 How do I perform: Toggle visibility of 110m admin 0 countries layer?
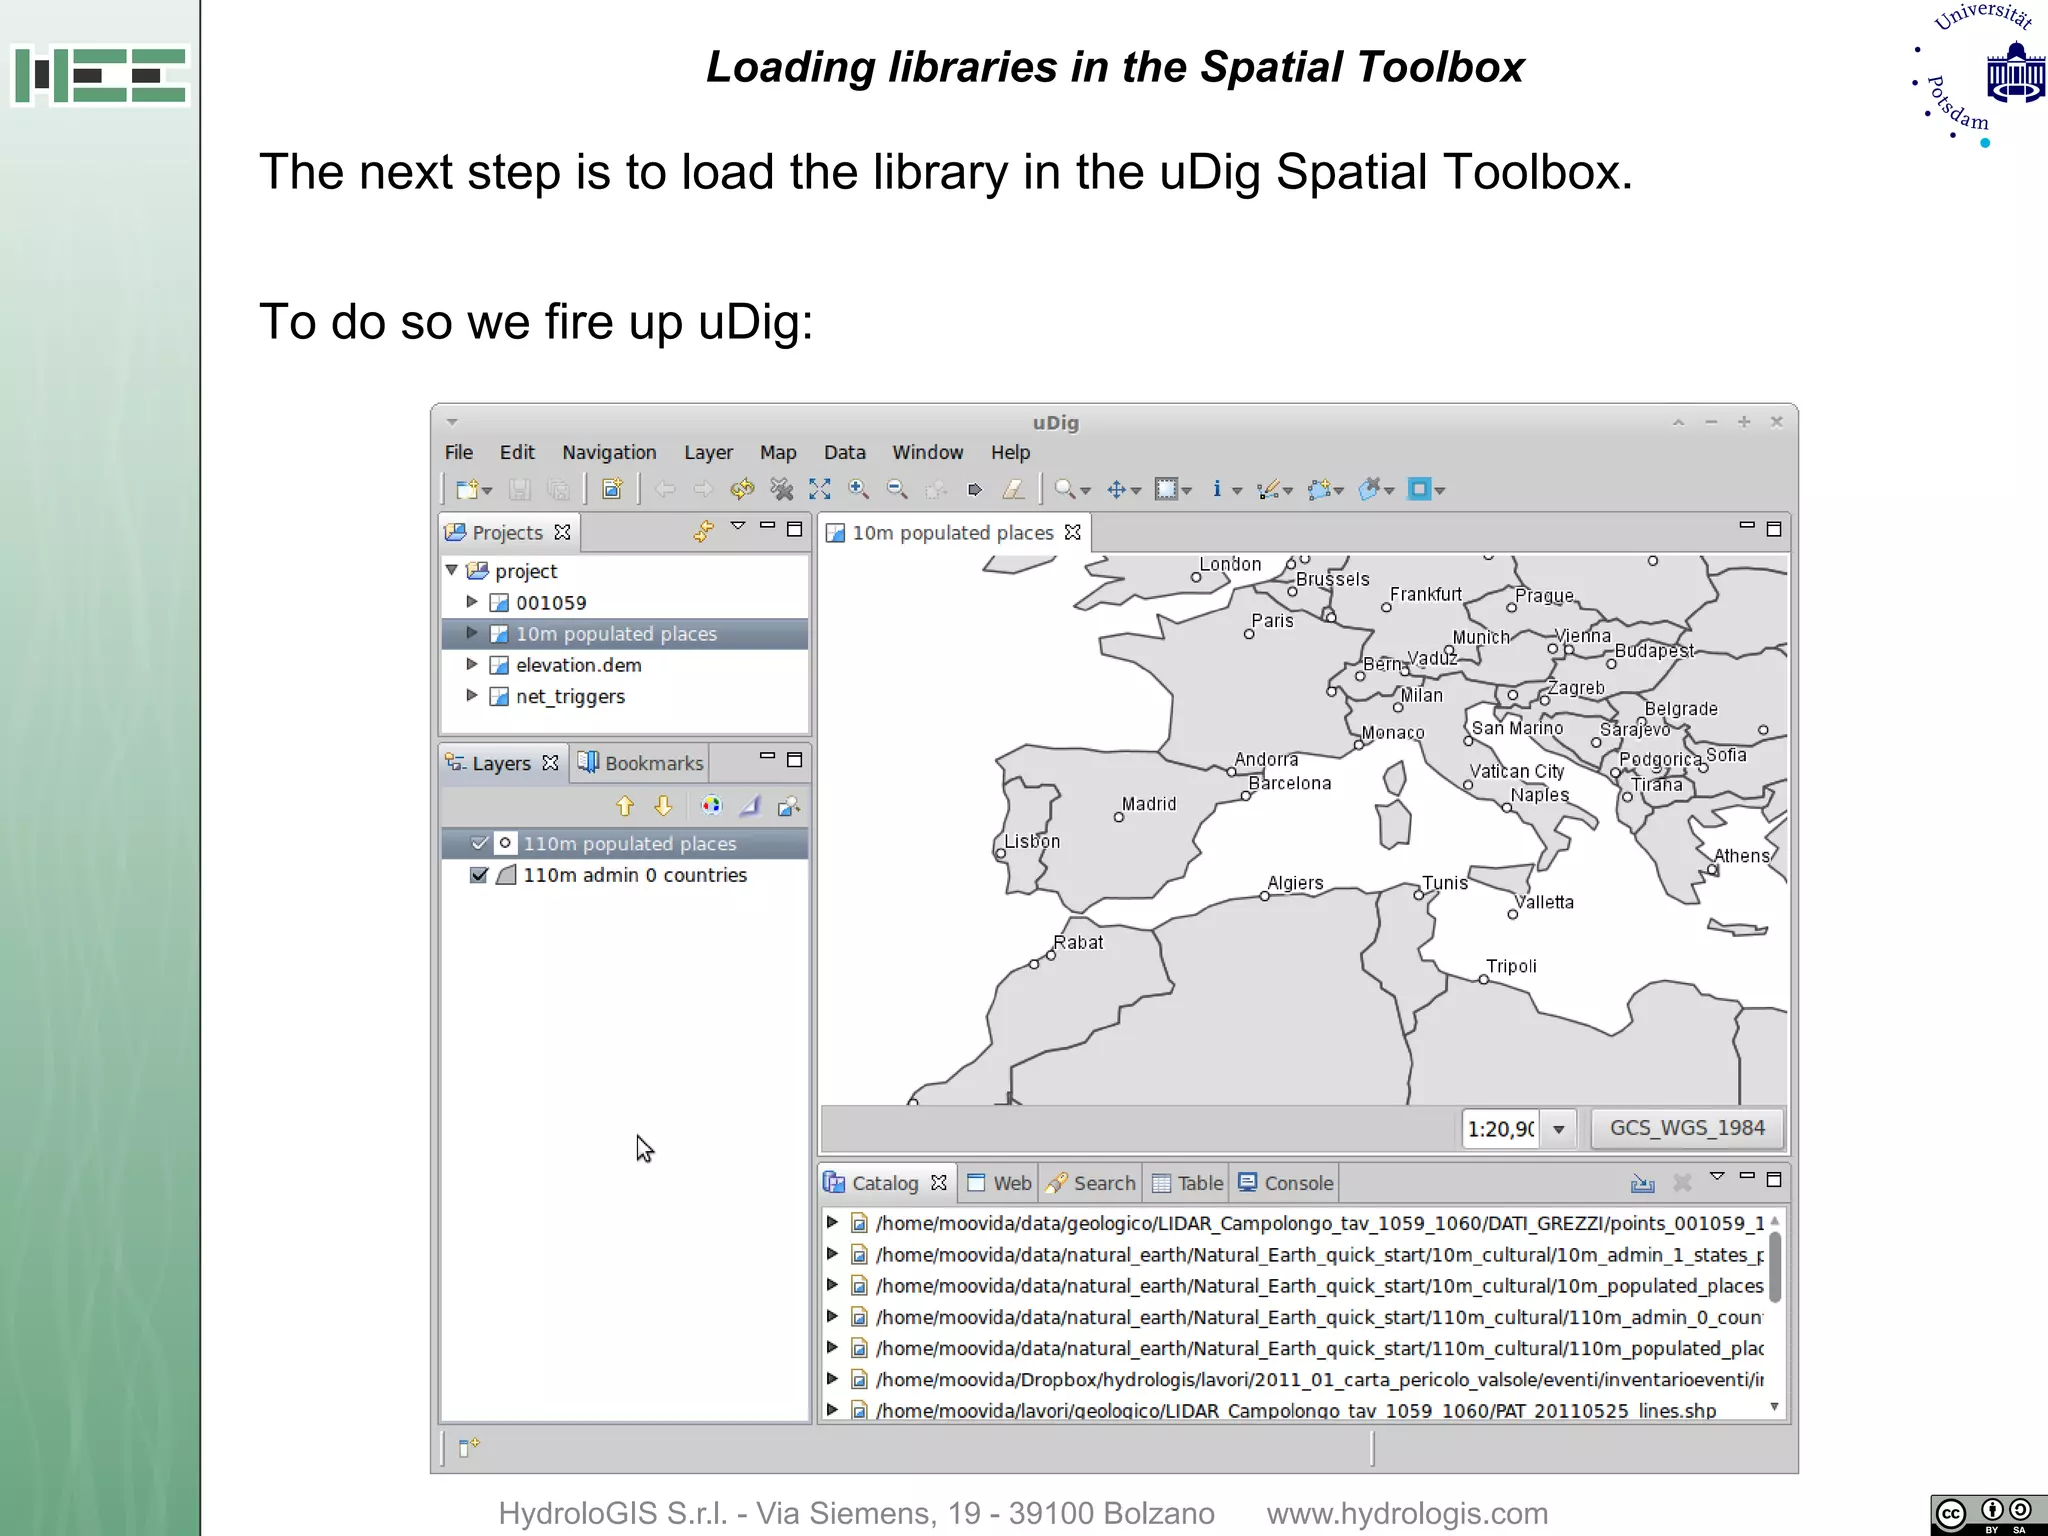click(479, 875)
